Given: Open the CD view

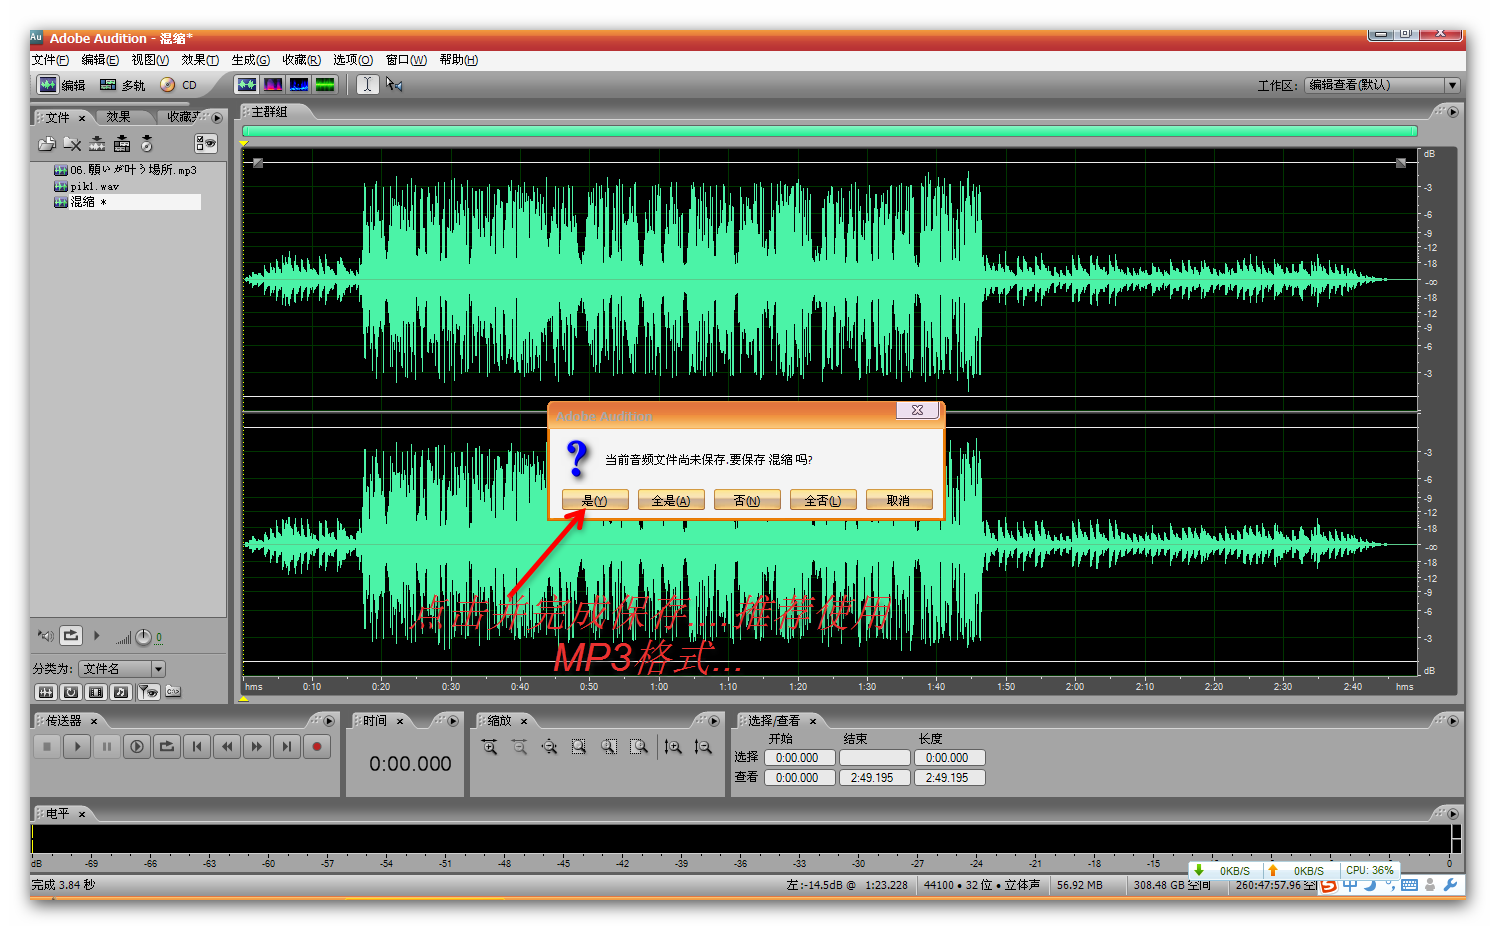Looking at the screenshot, I should click(179, 85).
